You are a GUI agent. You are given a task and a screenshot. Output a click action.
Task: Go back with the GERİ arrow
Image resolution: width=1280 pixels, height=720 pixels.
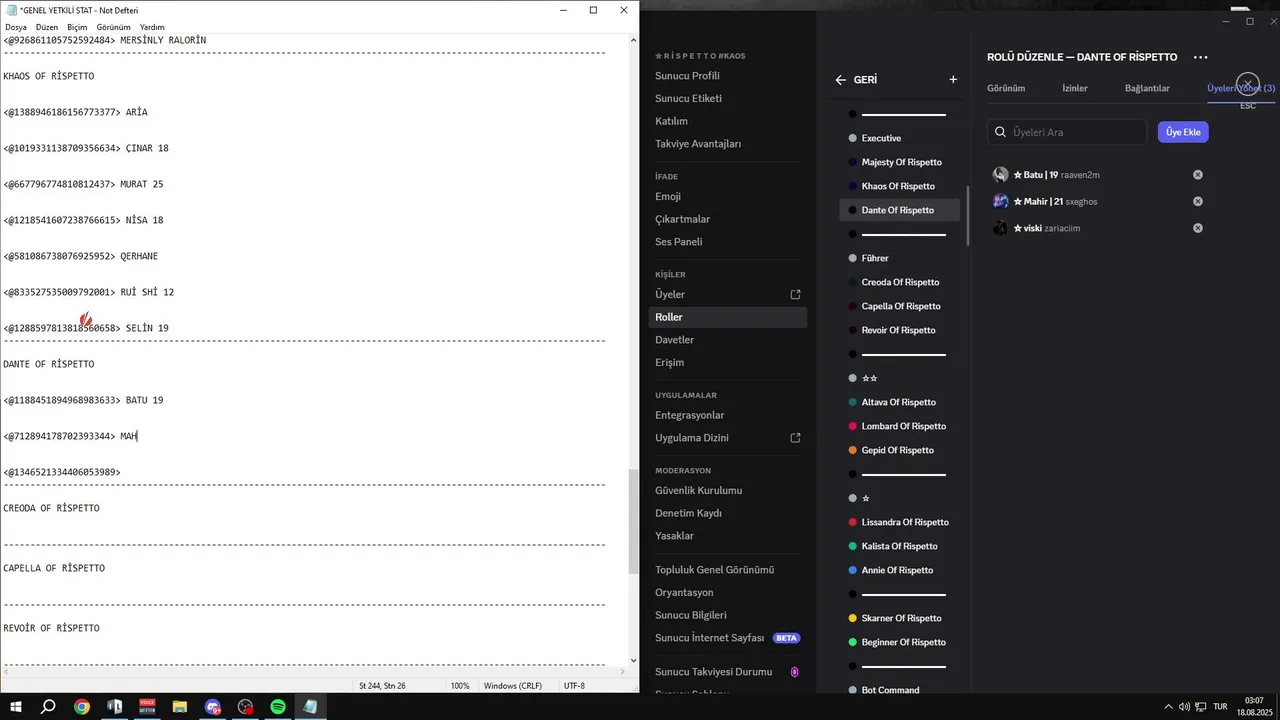pyautogui.click(x=841, y=80)
